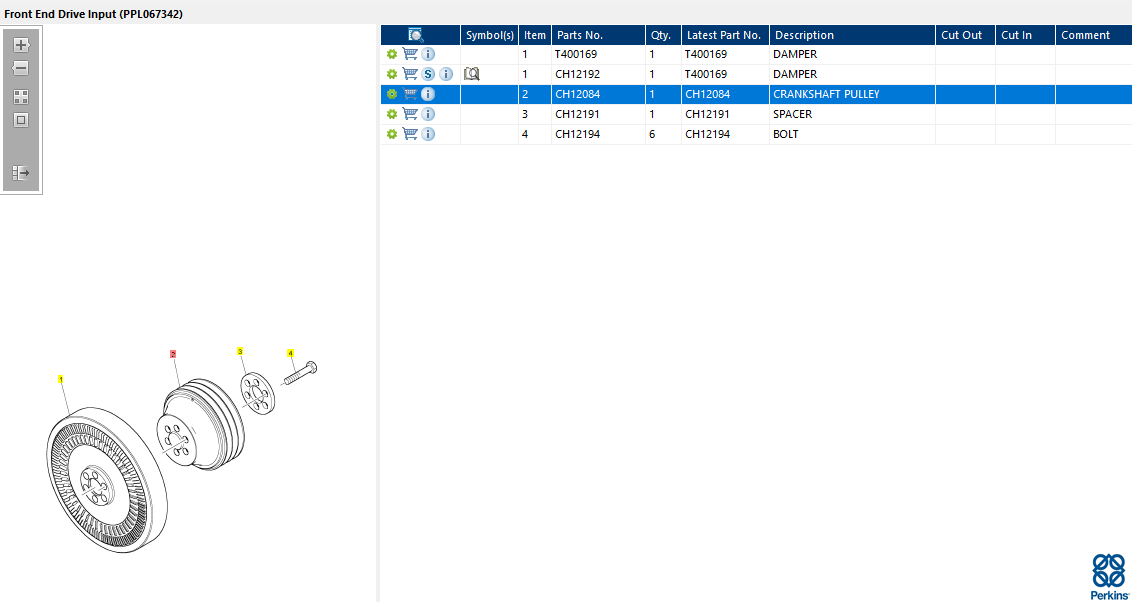This screenshot has height=602, width=1132.
Task: Click the Qty. column header
Action: pos(663,35)
